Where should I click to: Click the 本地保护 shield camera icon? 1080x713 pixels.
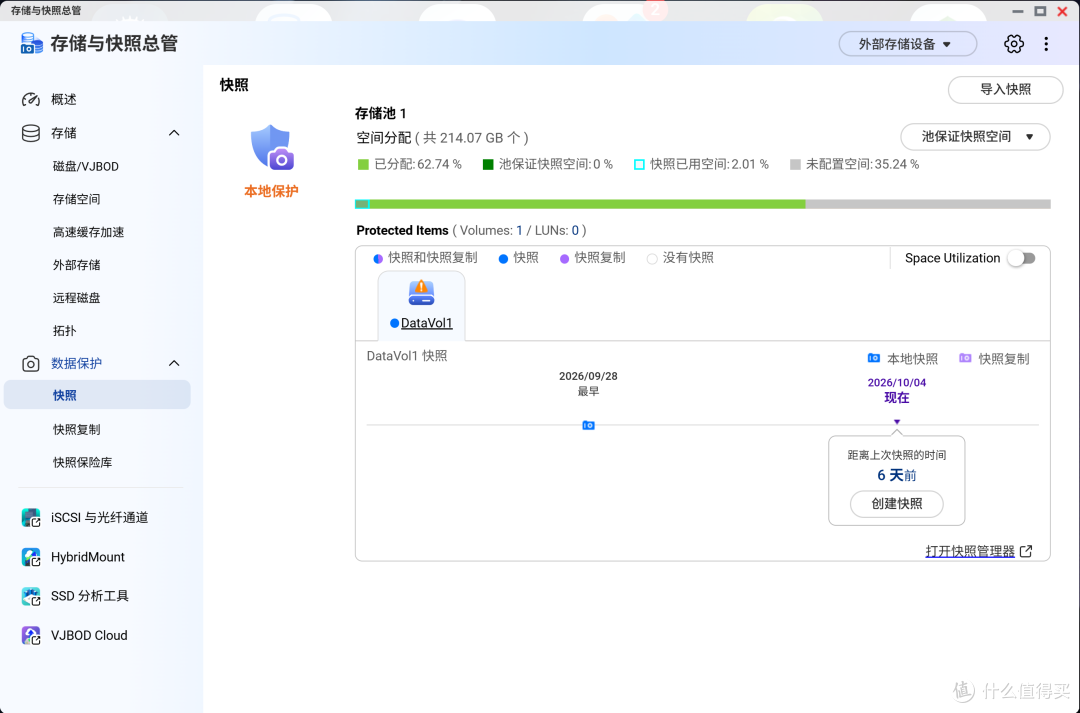(271, 147)
